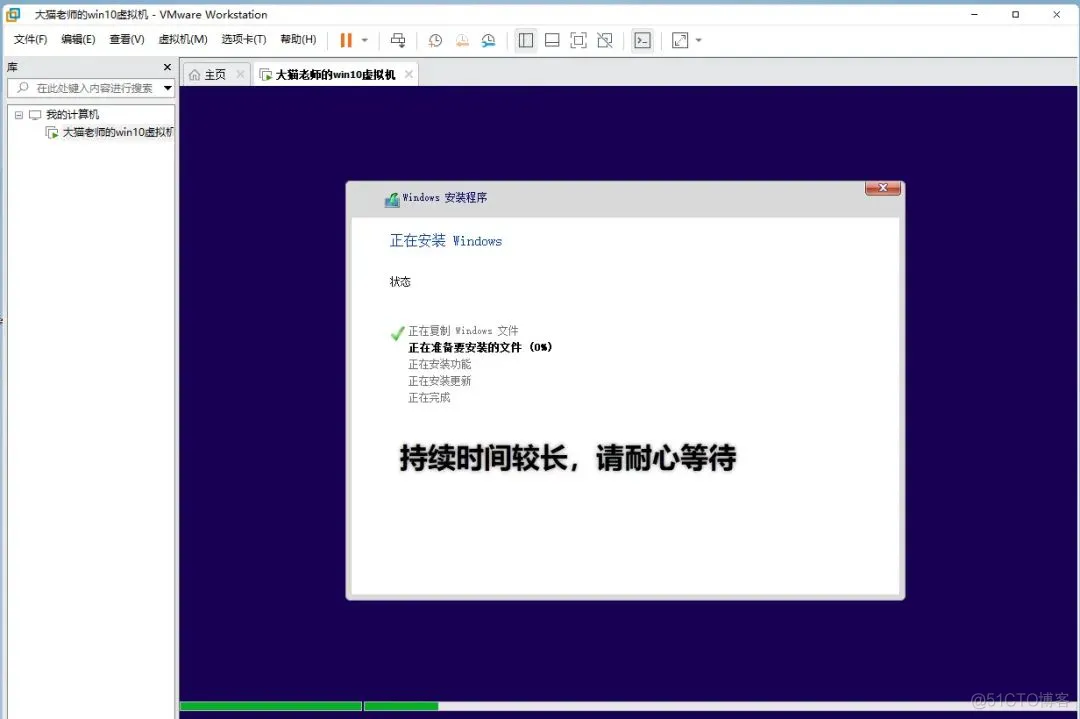Click the send Ctrl+Alt+Del toolbar icon
This screenshot has width=1080, height=719.
click(x=398, y=41)
